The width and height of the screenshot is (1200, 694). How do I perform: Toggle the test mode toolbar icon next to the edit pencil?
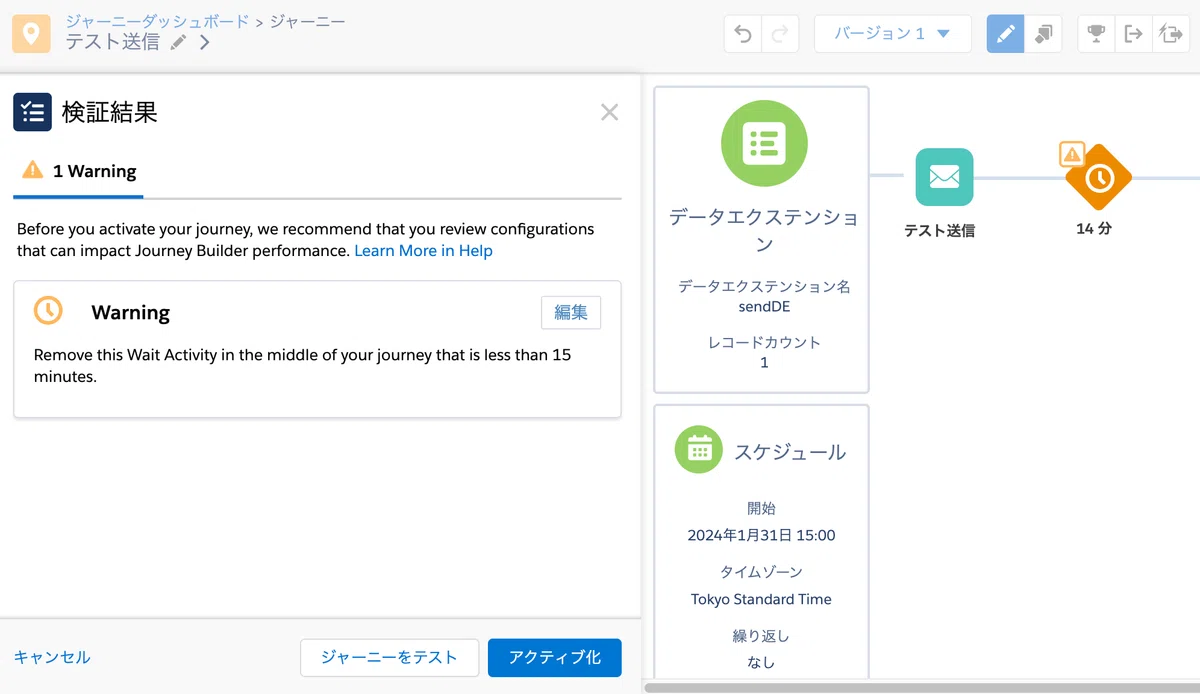point(1043,34)
